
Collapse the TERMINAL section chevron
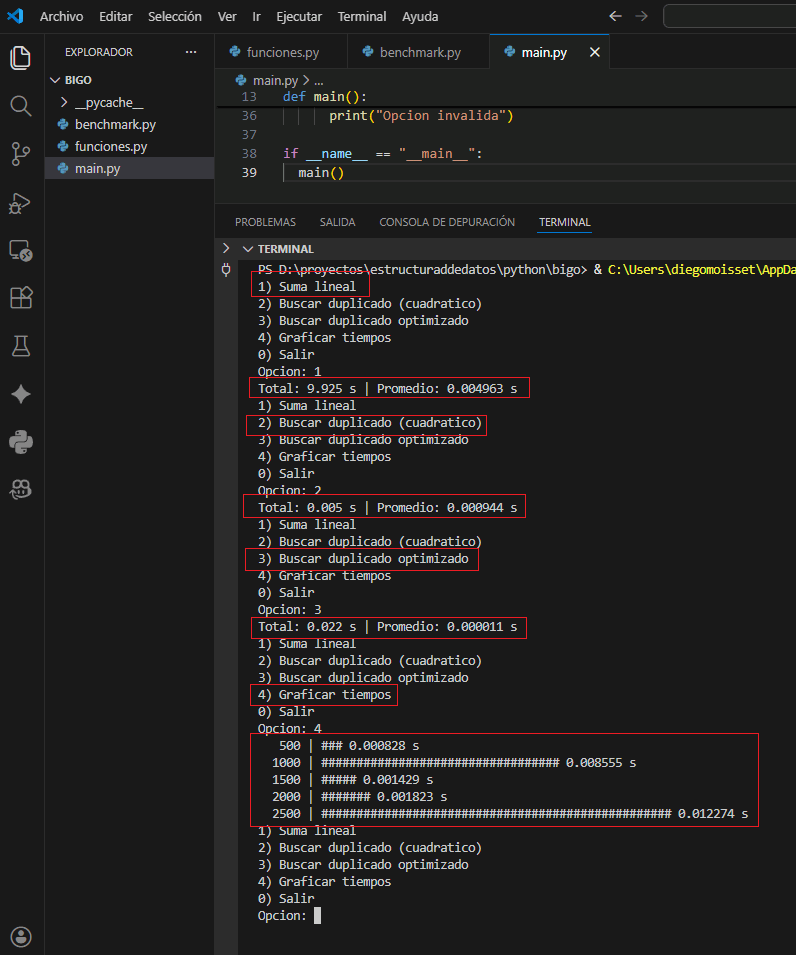coord(247,249)
